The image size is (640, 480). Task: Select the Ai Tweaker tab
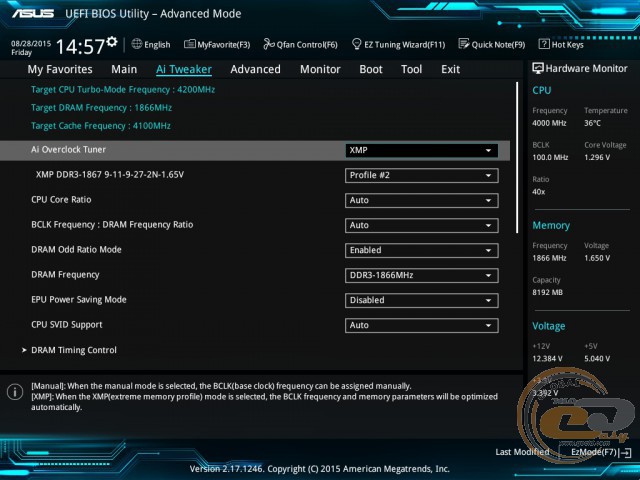point(184,69)
